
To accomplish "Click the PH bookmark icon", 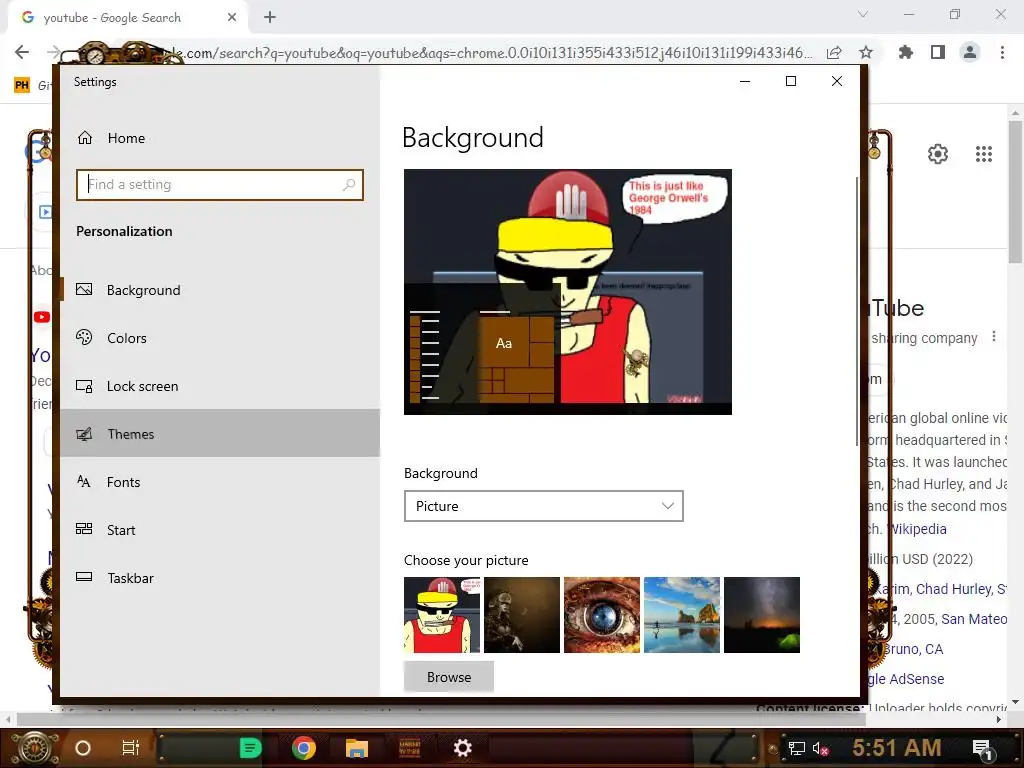I will (22, 85).
